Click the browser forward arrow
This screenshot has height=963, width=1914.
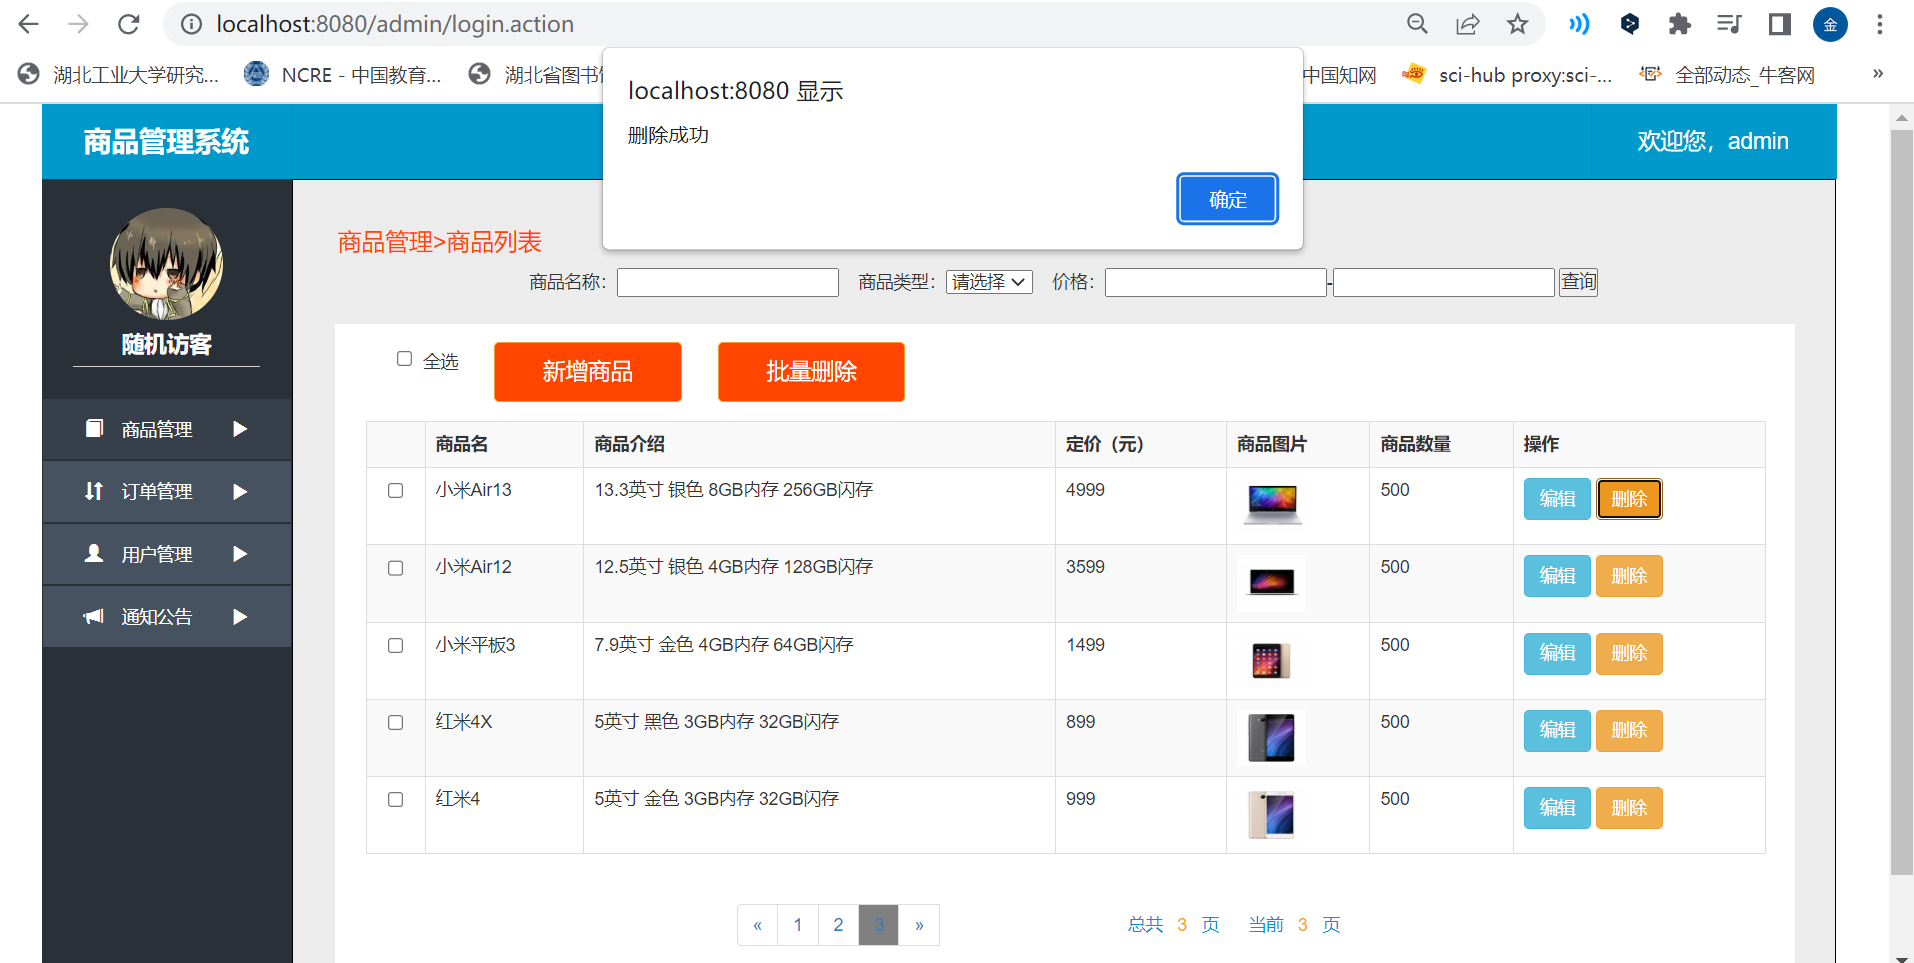point(78,24)
